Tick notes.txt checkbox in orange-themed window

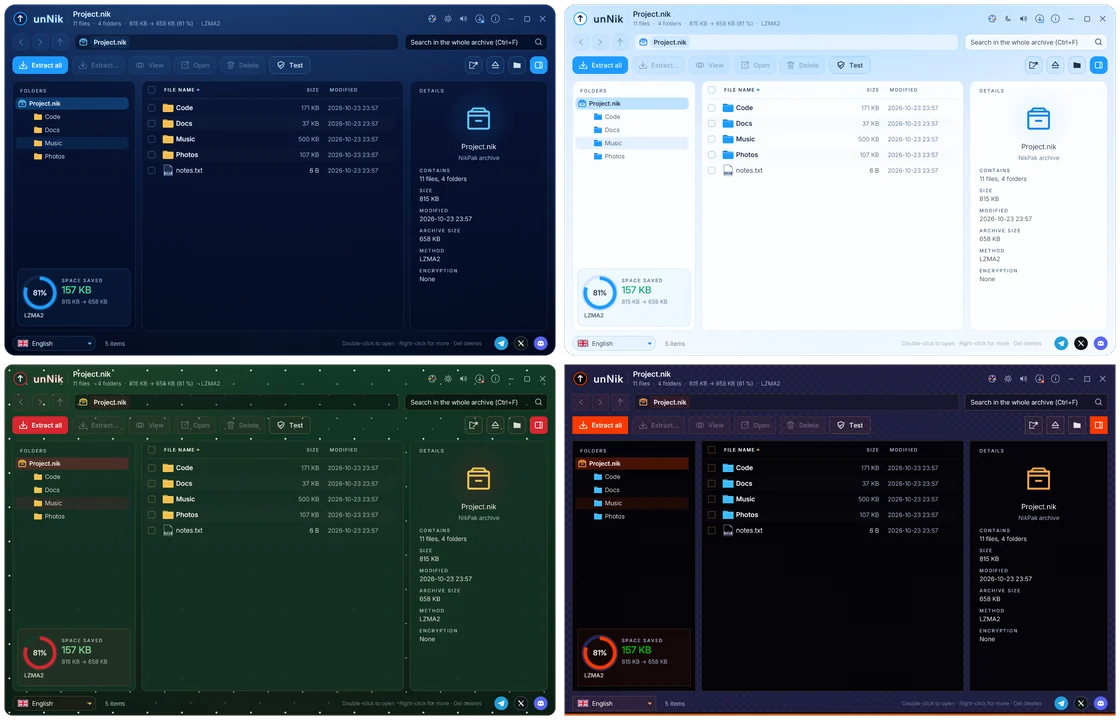pyautogui.click(x=711, y=531)
